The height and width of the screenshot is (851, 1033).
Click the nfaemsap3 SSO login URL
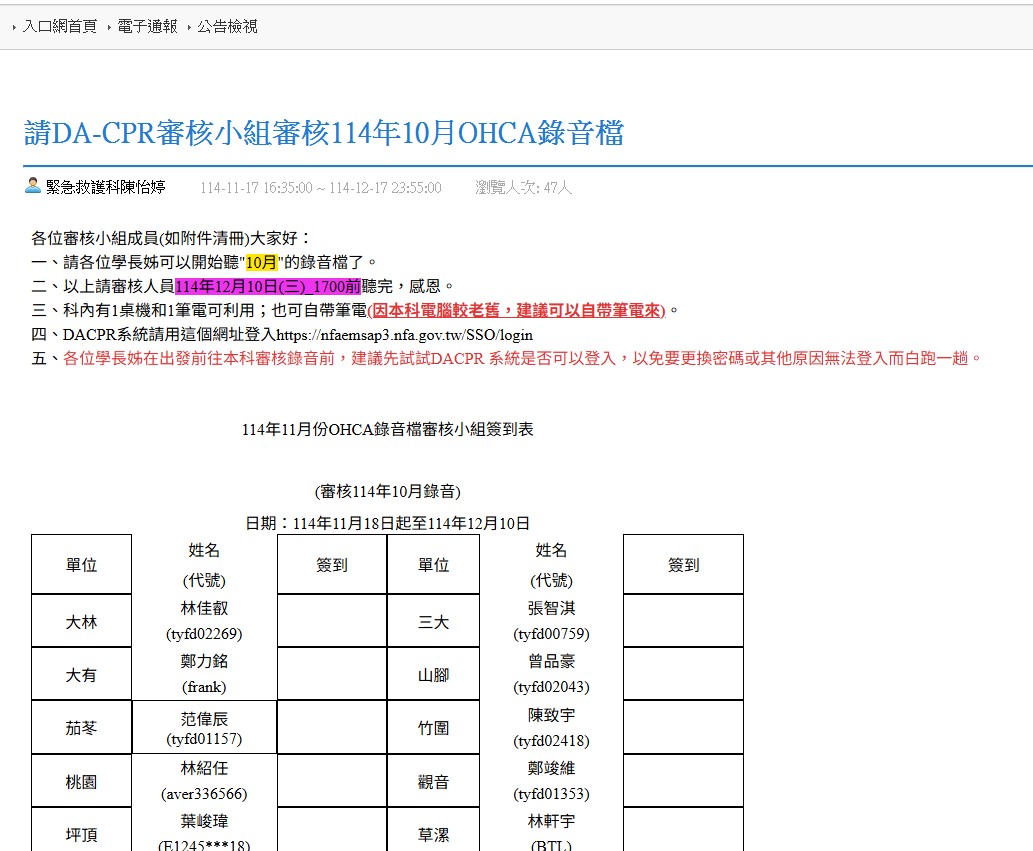[x=404, y=334]
